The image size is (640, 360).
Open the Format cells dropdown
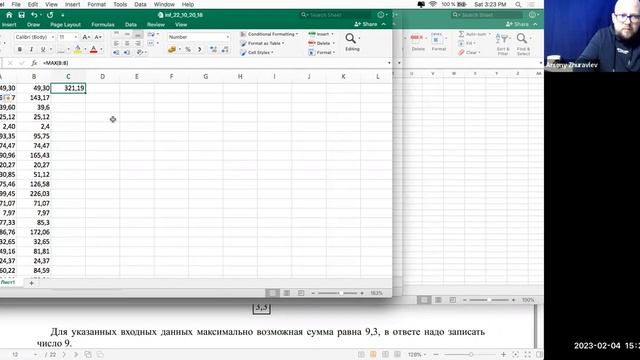(322, 53)
